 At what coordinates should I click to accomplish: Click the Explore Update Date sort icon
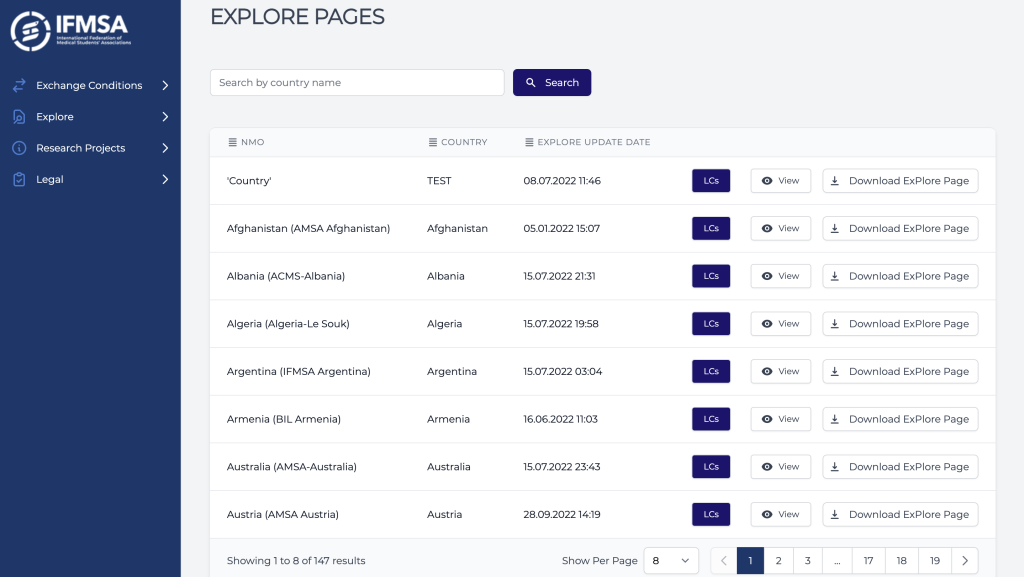529,142
